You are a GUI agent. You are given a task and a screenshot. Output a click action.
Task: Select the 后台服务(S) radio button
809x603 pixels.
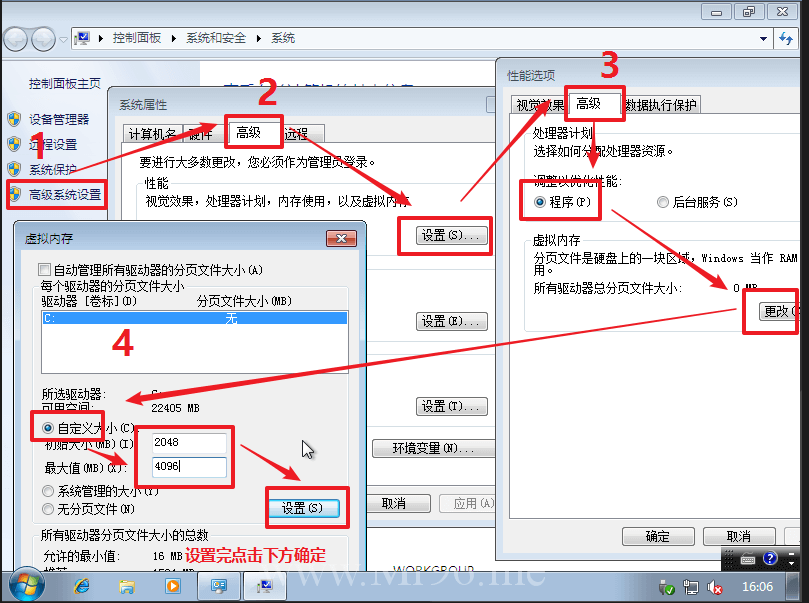662,202
